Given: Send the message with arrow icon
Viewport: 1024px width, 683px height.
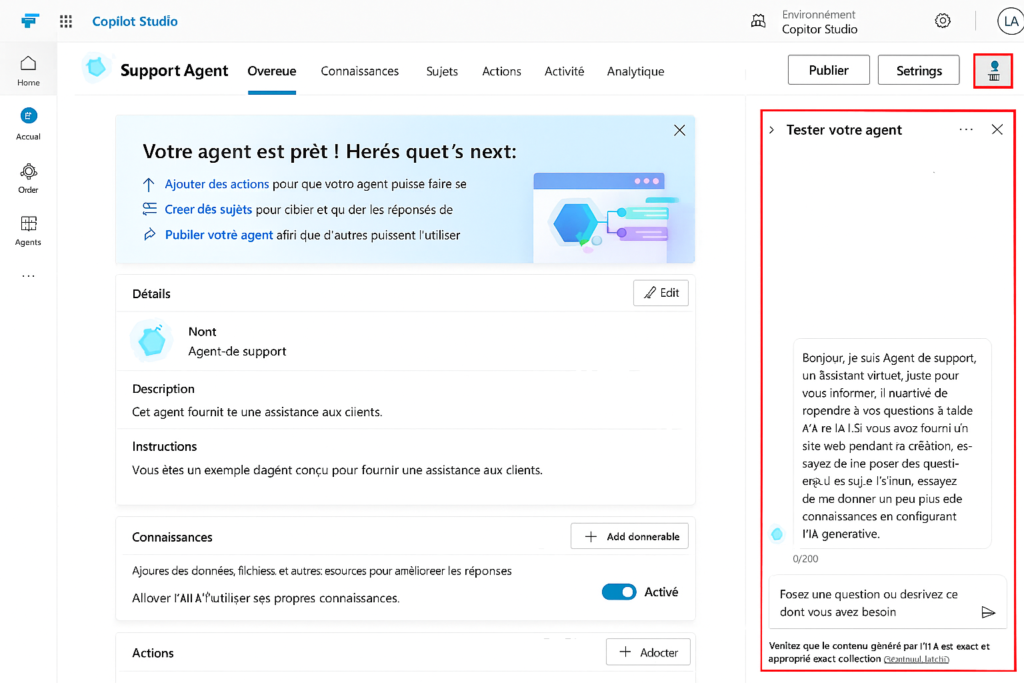Looking at the screenshot, I should coord(988,612).
